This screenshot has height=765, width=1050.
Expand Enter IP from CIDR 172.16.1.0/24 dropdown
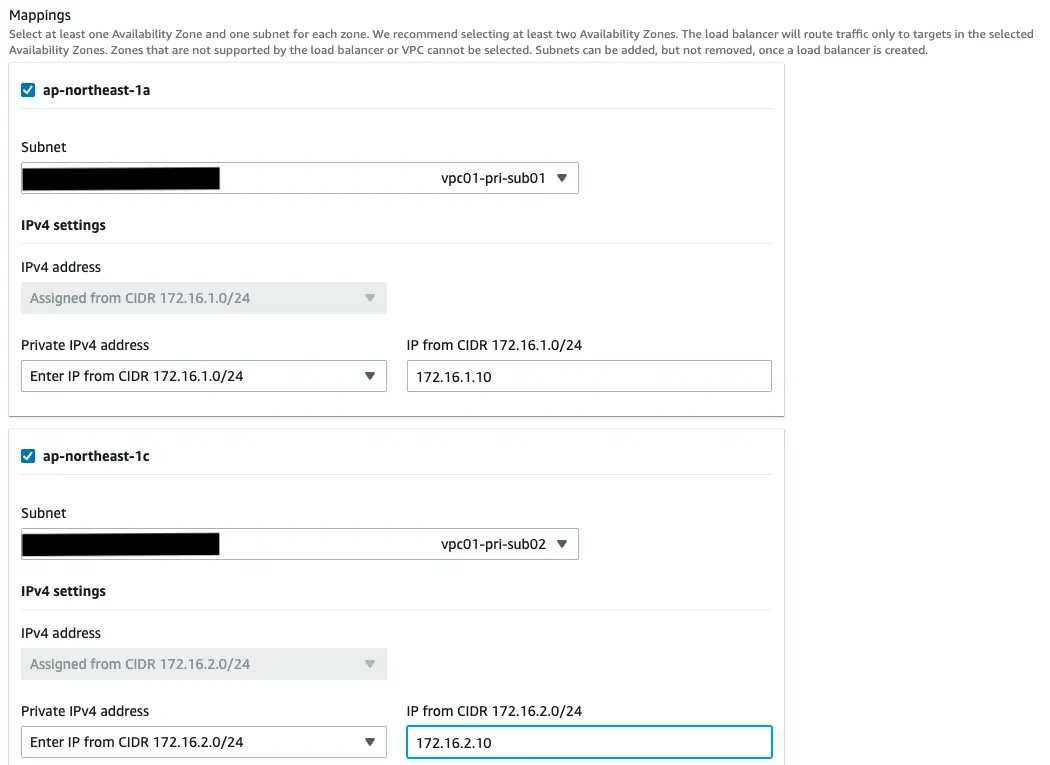click(x=204, y=376)
